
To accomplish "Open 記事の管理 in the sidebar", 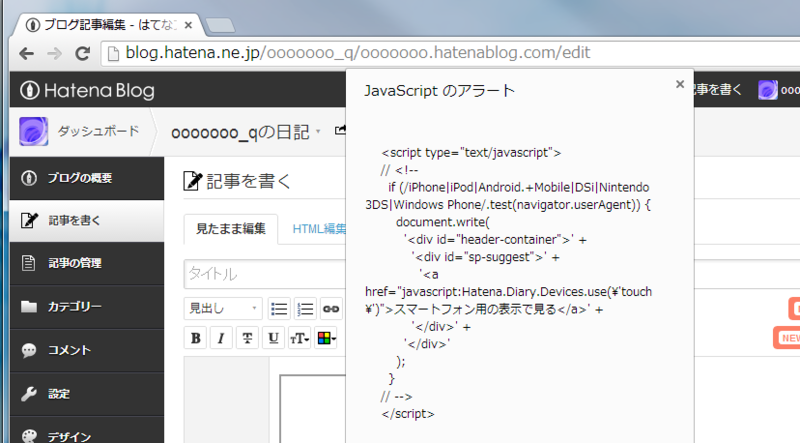I will [87, 263].
